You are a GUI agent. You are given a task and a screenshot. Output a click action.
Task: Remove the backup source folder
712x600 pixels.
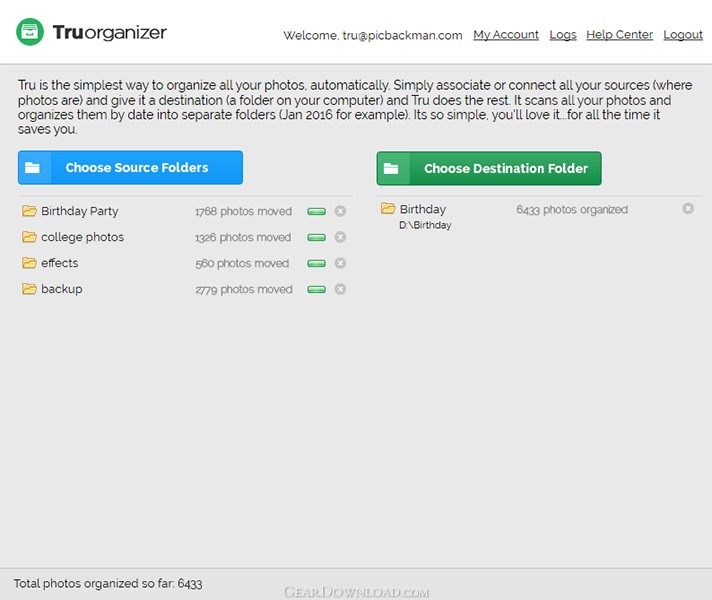click(340, 289)
